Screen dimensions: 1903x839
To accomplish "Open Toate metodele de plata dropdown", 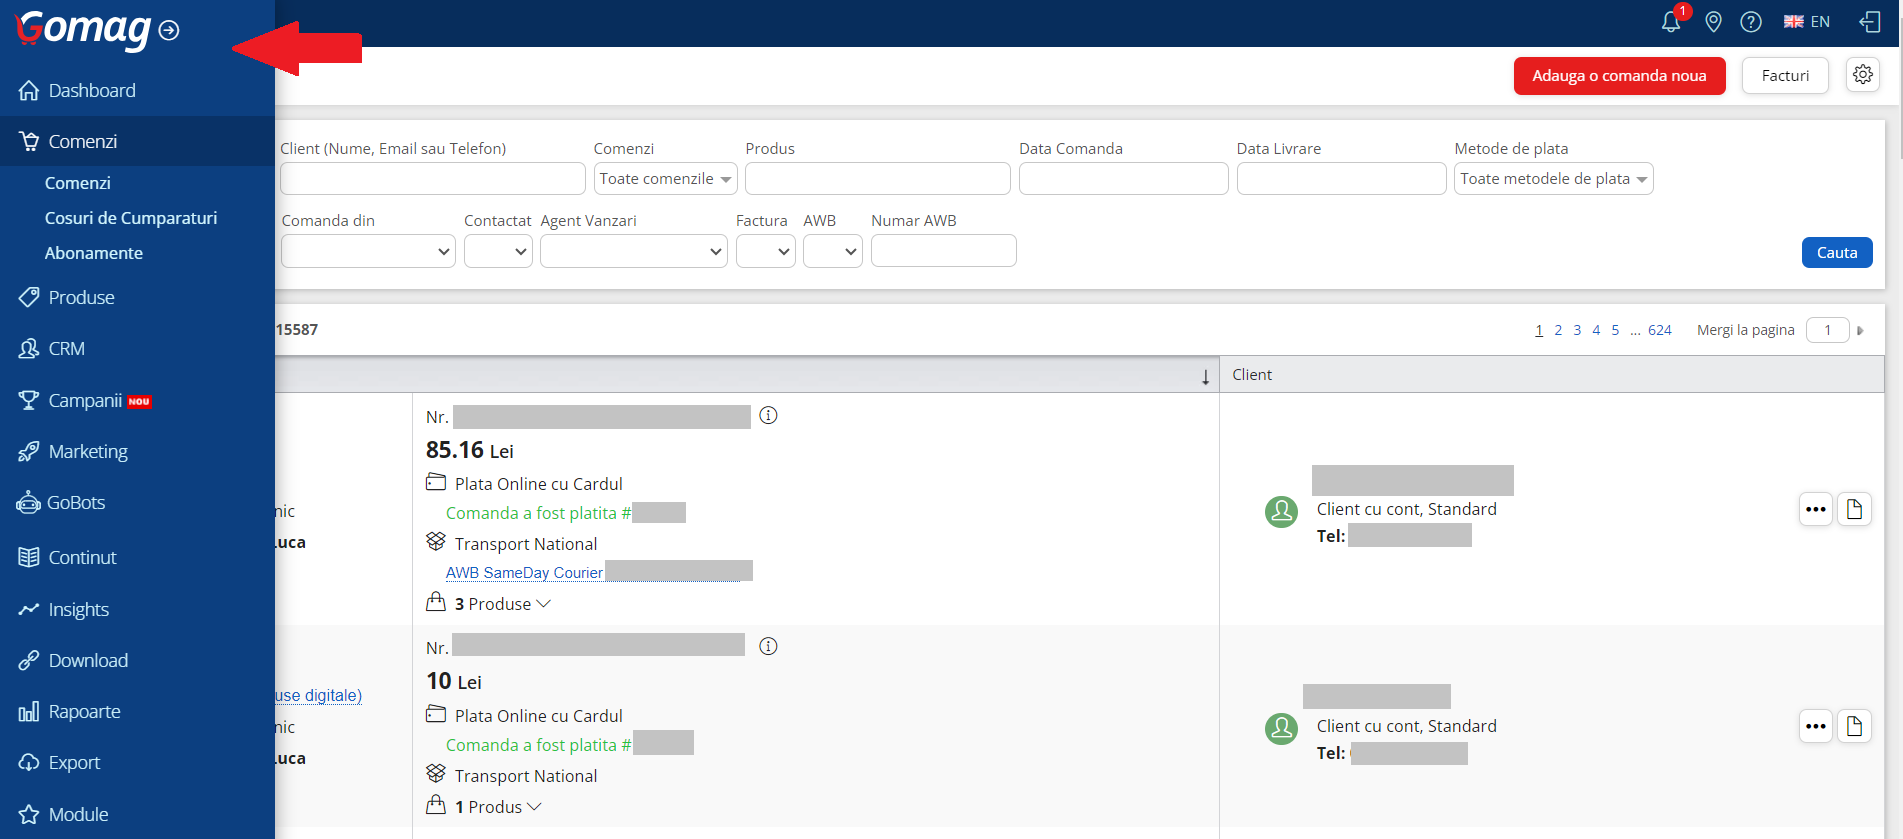I will 1552,179.
